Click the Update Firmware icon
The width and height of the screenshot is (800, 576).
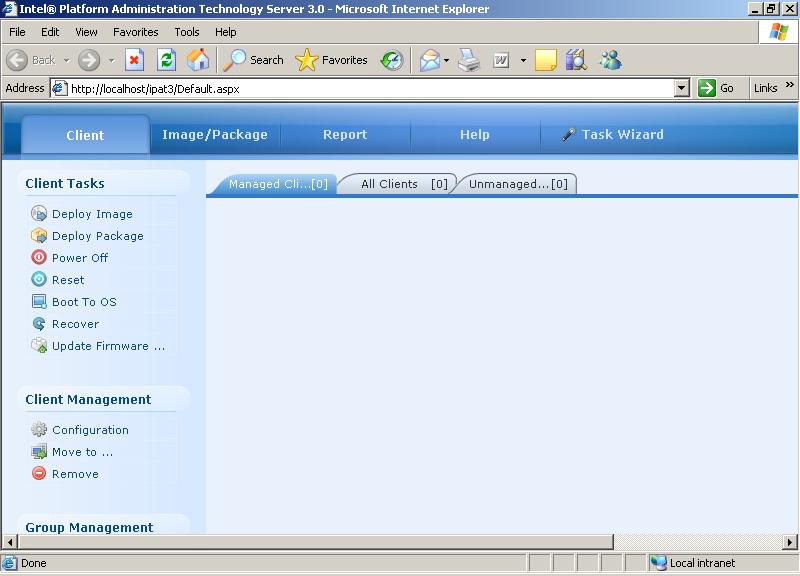click(39, 346)
